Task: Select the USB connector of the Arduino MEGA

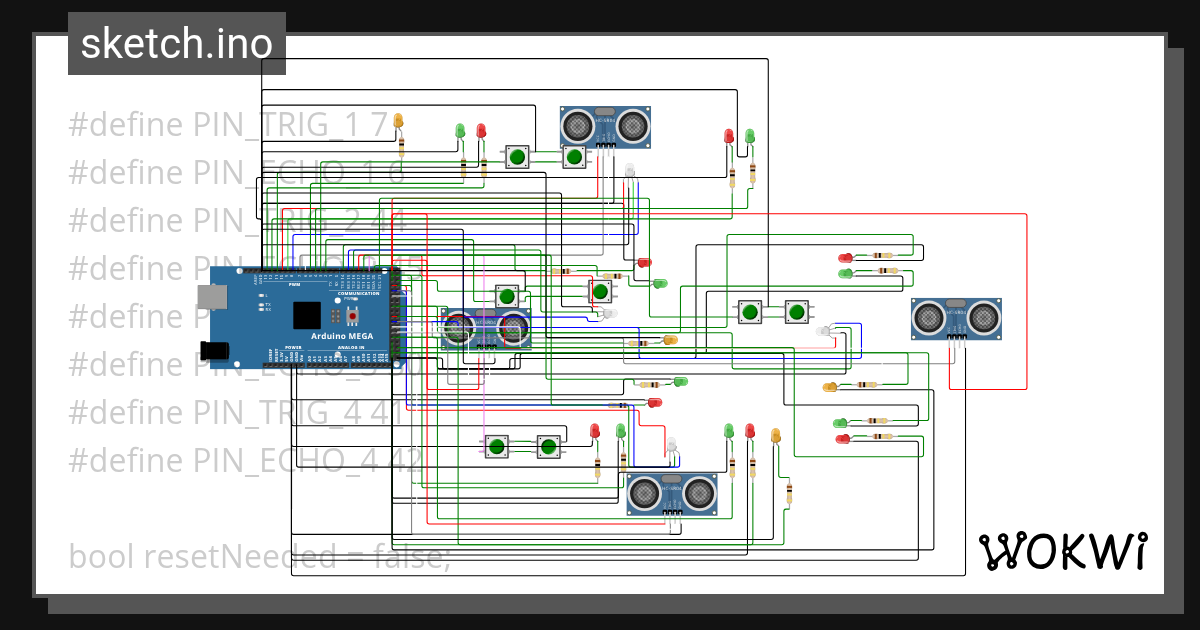Action: coord(213,298)
